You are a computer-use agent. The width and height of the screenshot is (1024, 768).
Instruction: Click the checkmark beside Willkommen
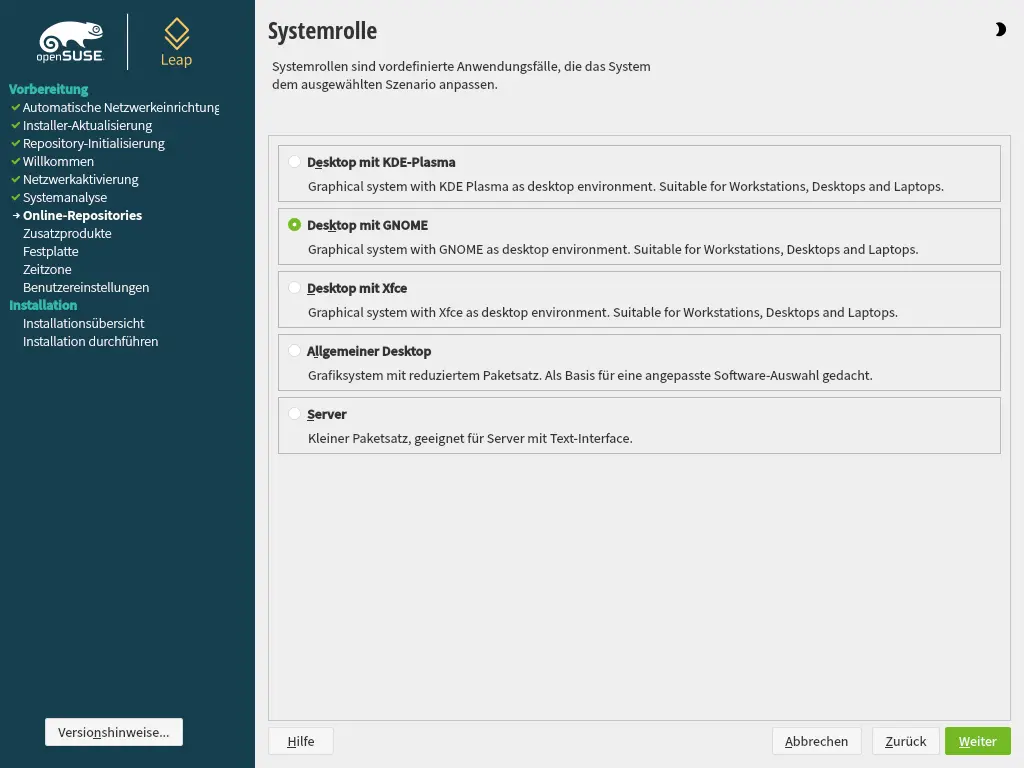[15, 161]
